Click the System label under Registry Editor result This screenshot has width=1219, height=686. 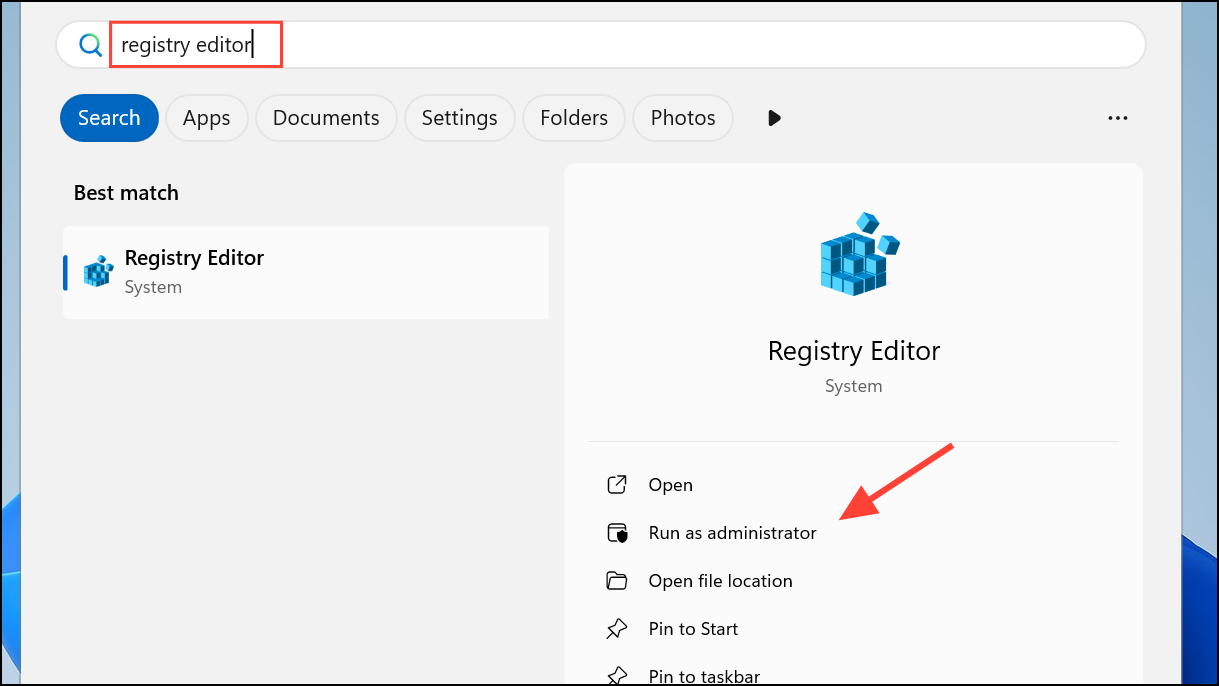click(x=153, y=287)
